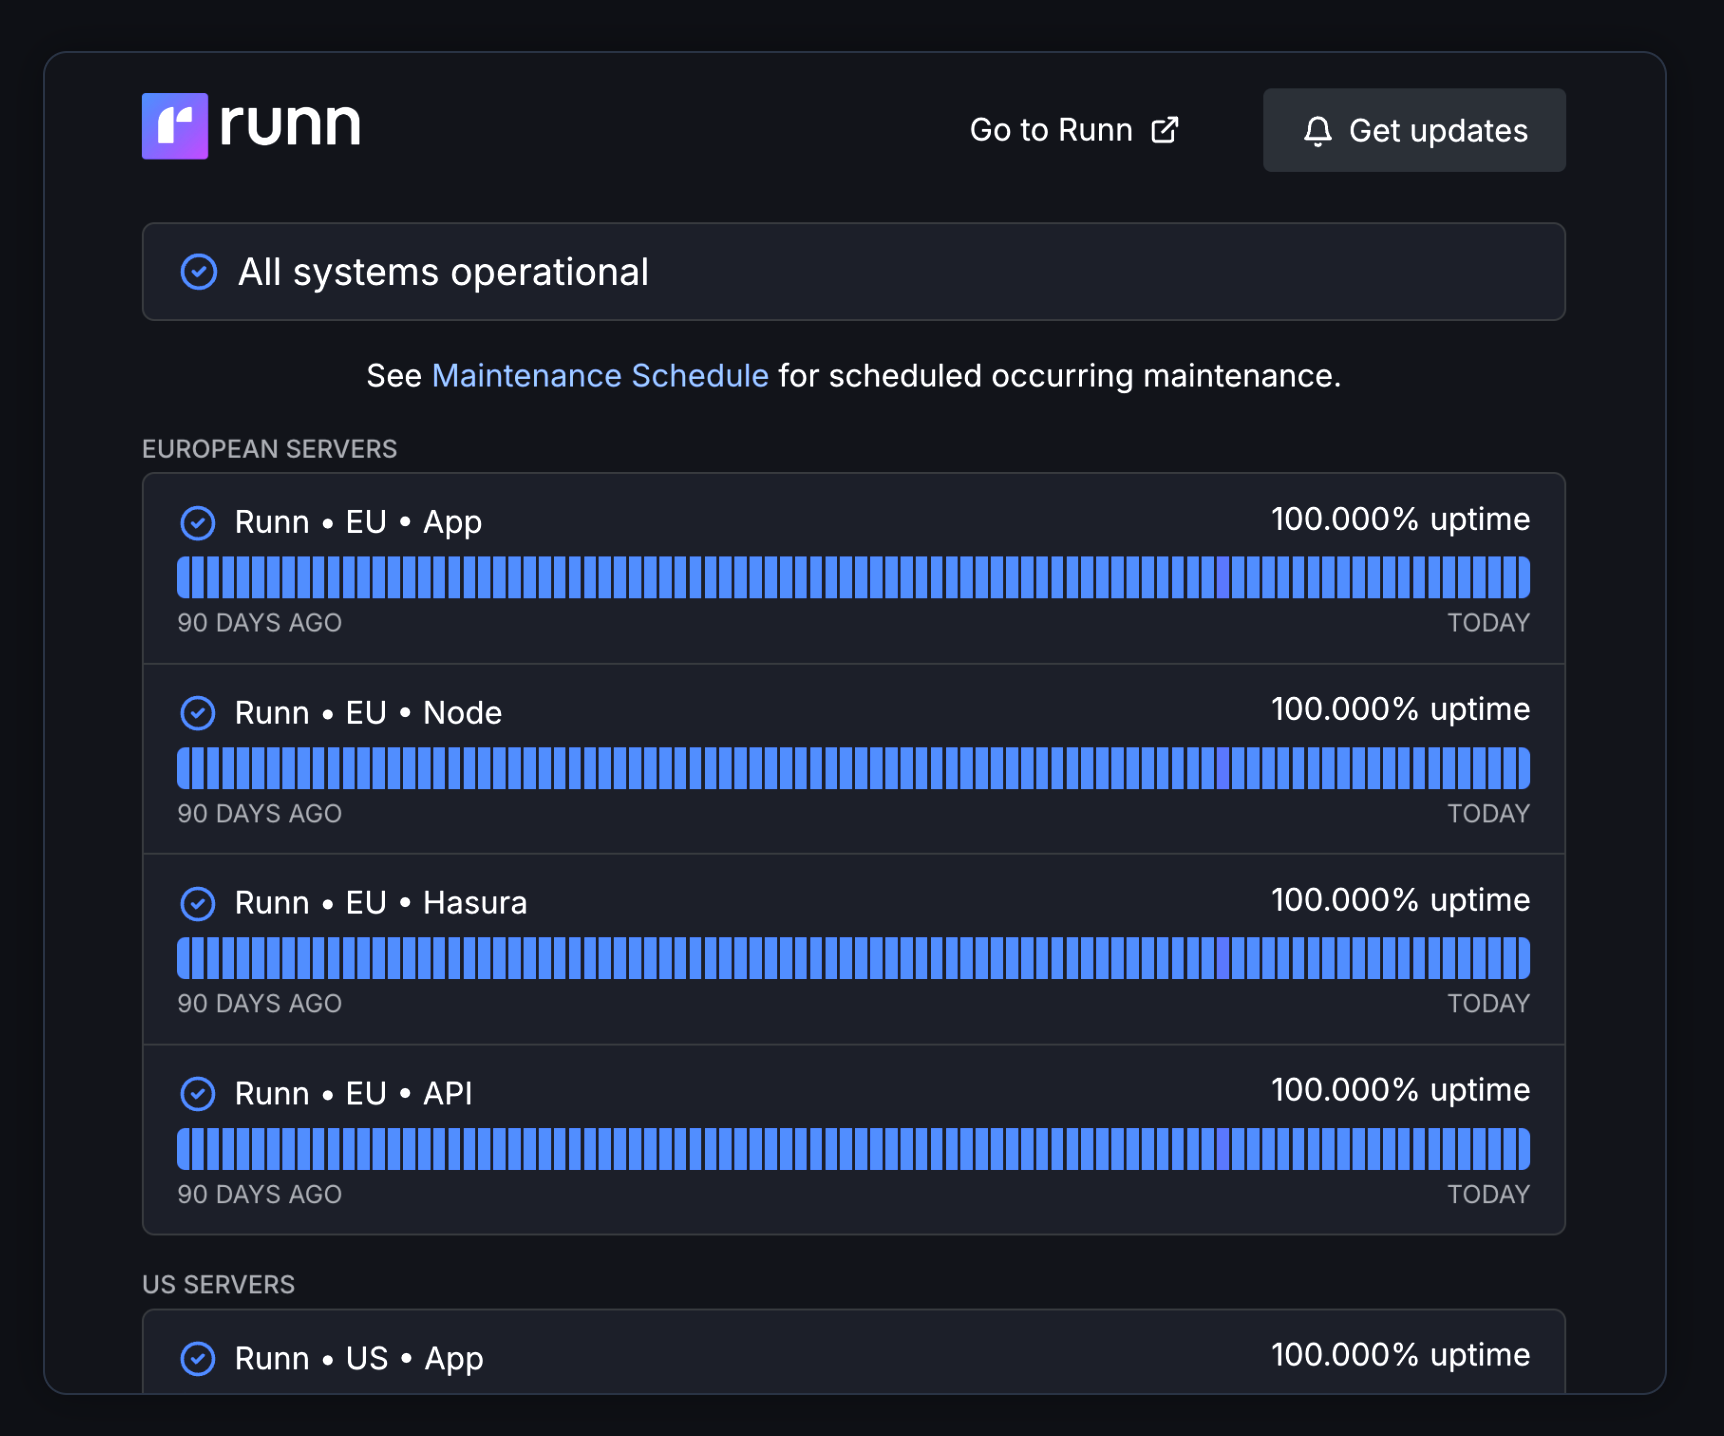Click the 90 DAYS AGO label under EU Hasura
The image size is (1724, 1436).
(260, 1004)
